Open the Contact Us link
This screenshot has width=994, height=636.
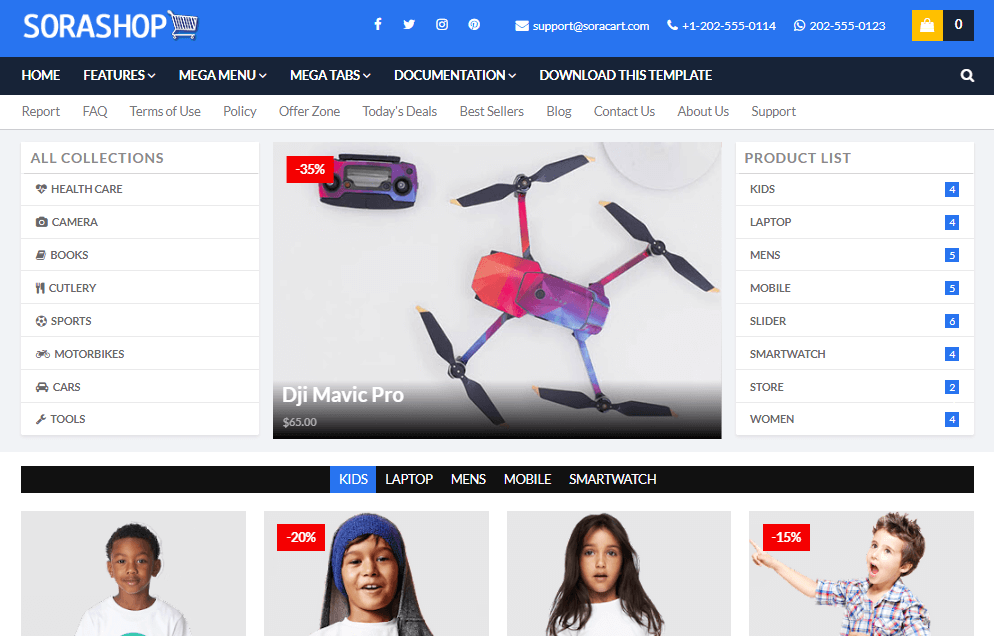coord(624,112)
